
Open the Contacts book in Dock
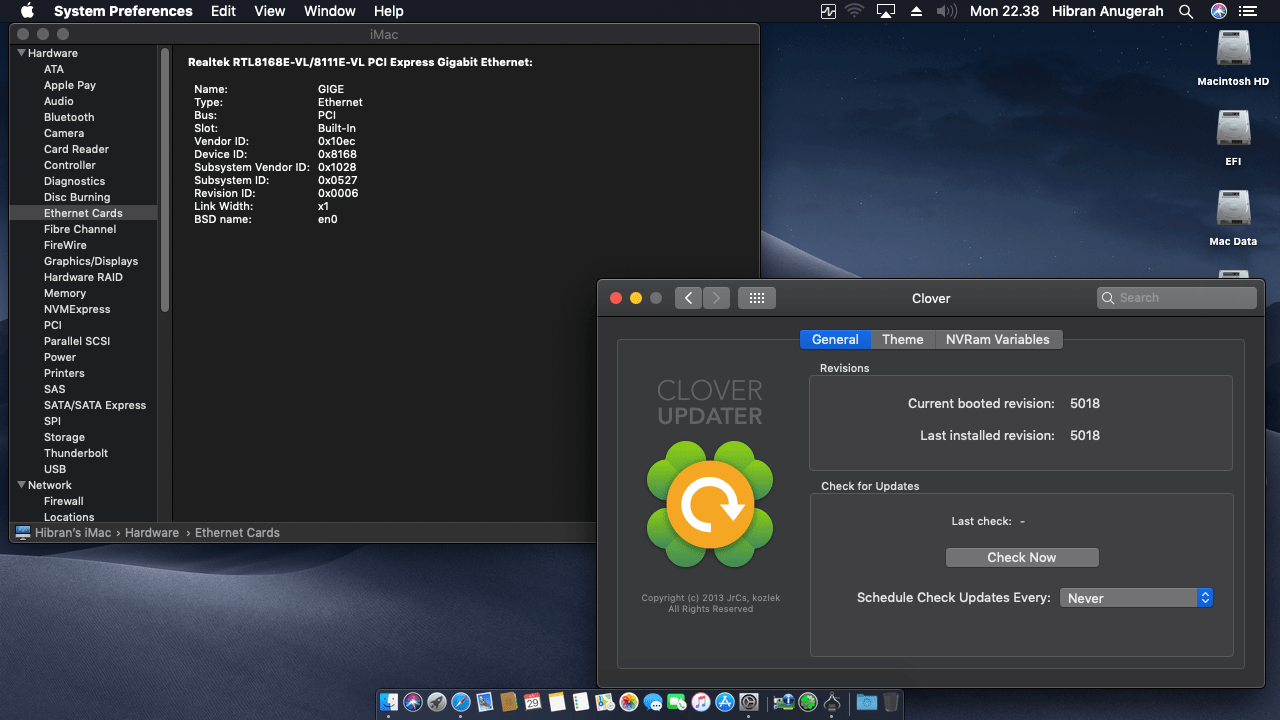tap(508, 703)
